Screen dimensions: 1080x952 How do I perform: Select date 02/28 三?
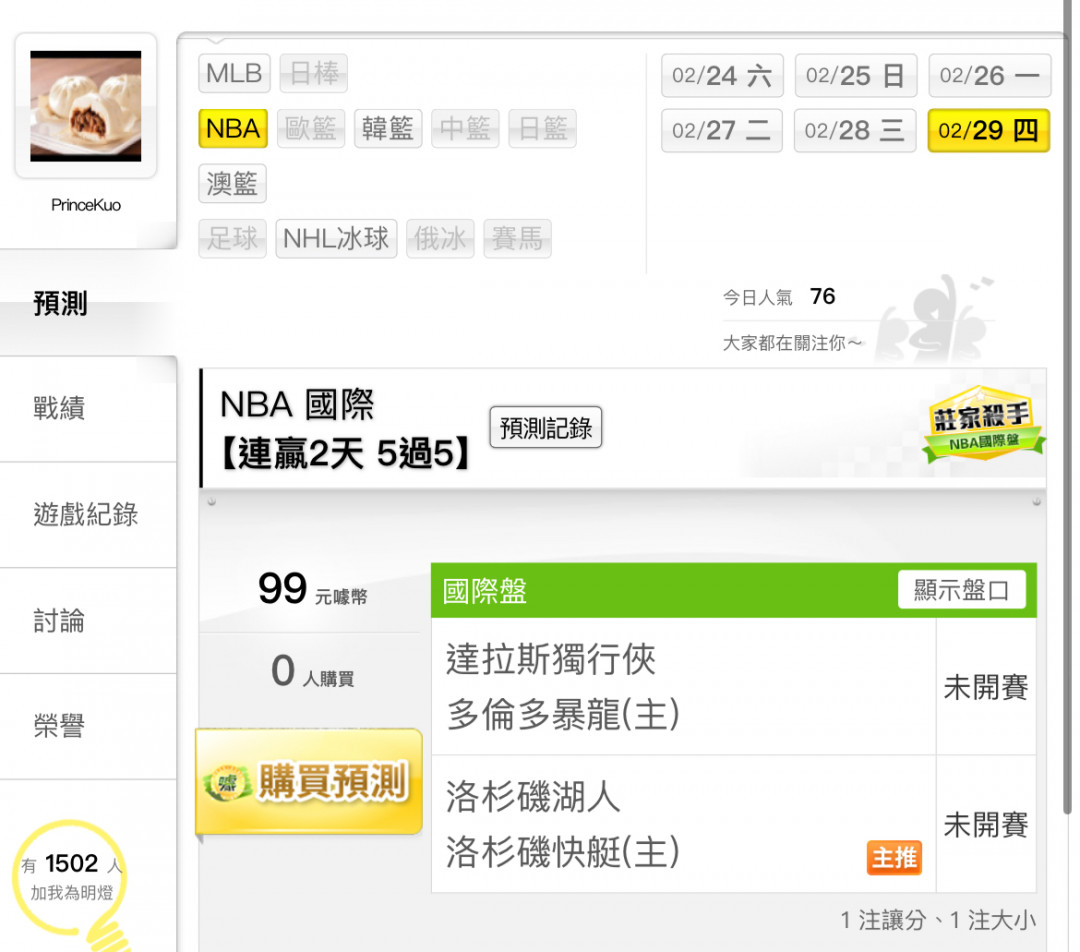[855, 130]
